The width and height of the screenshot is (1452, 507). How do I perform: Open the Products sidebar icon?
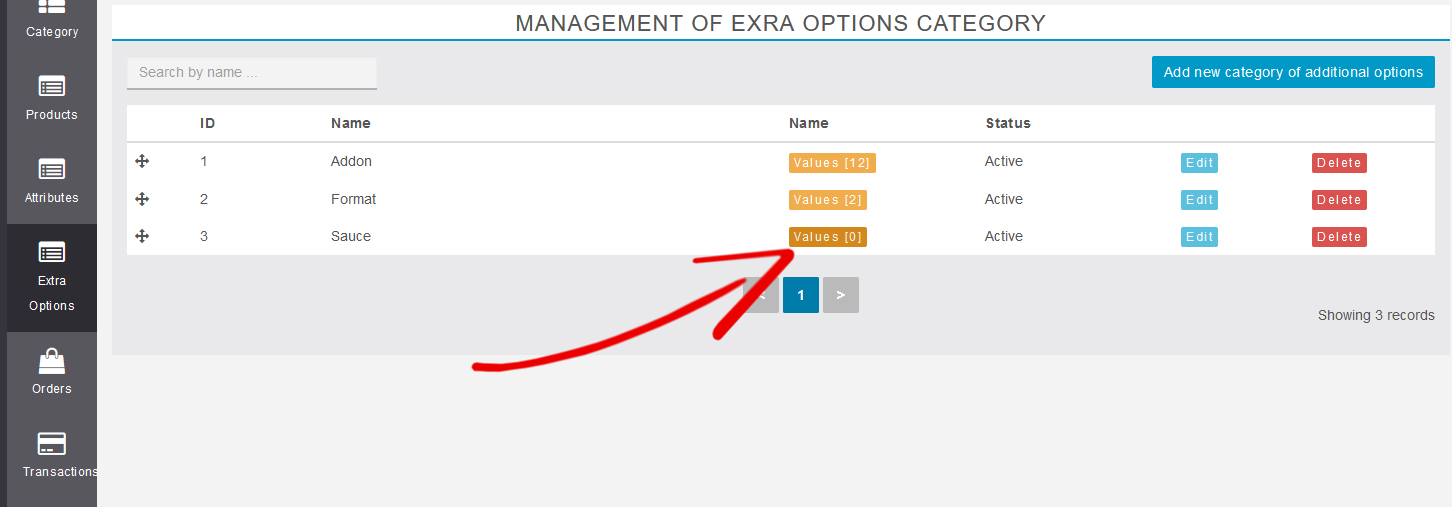51,86
